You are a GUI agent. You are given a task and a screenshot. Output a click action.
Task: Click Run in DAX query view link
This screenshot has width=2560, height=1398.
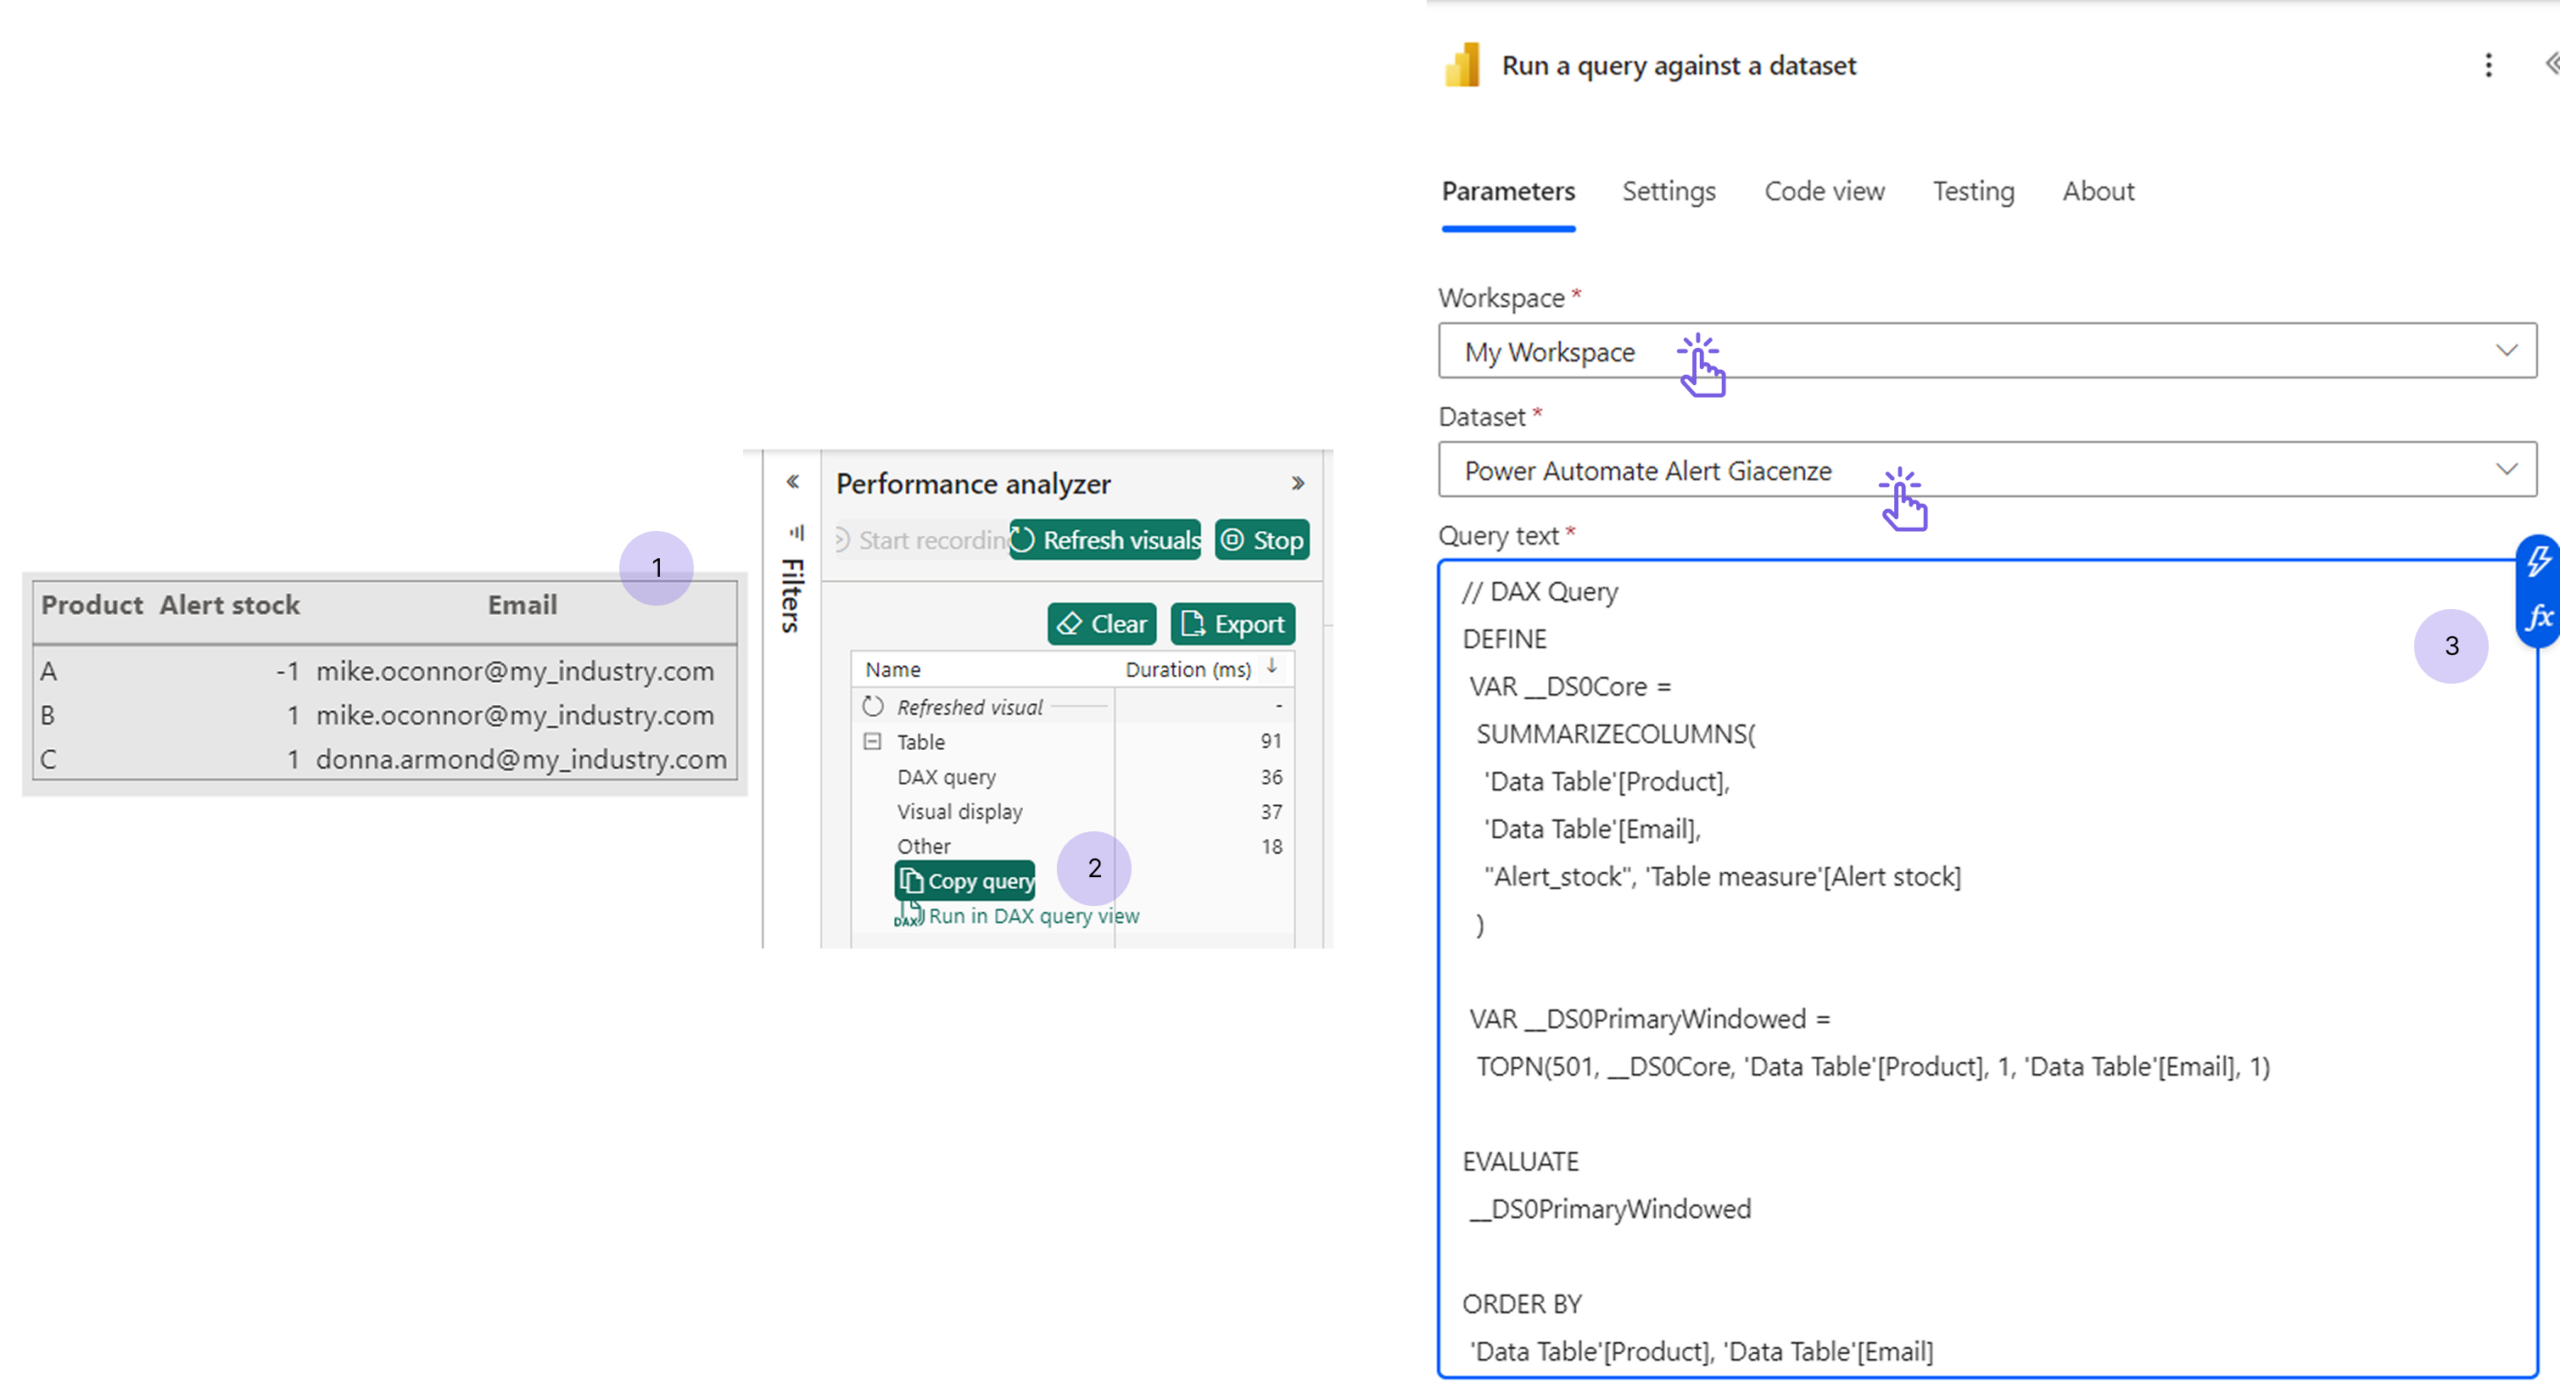(x=1032, y=916)
